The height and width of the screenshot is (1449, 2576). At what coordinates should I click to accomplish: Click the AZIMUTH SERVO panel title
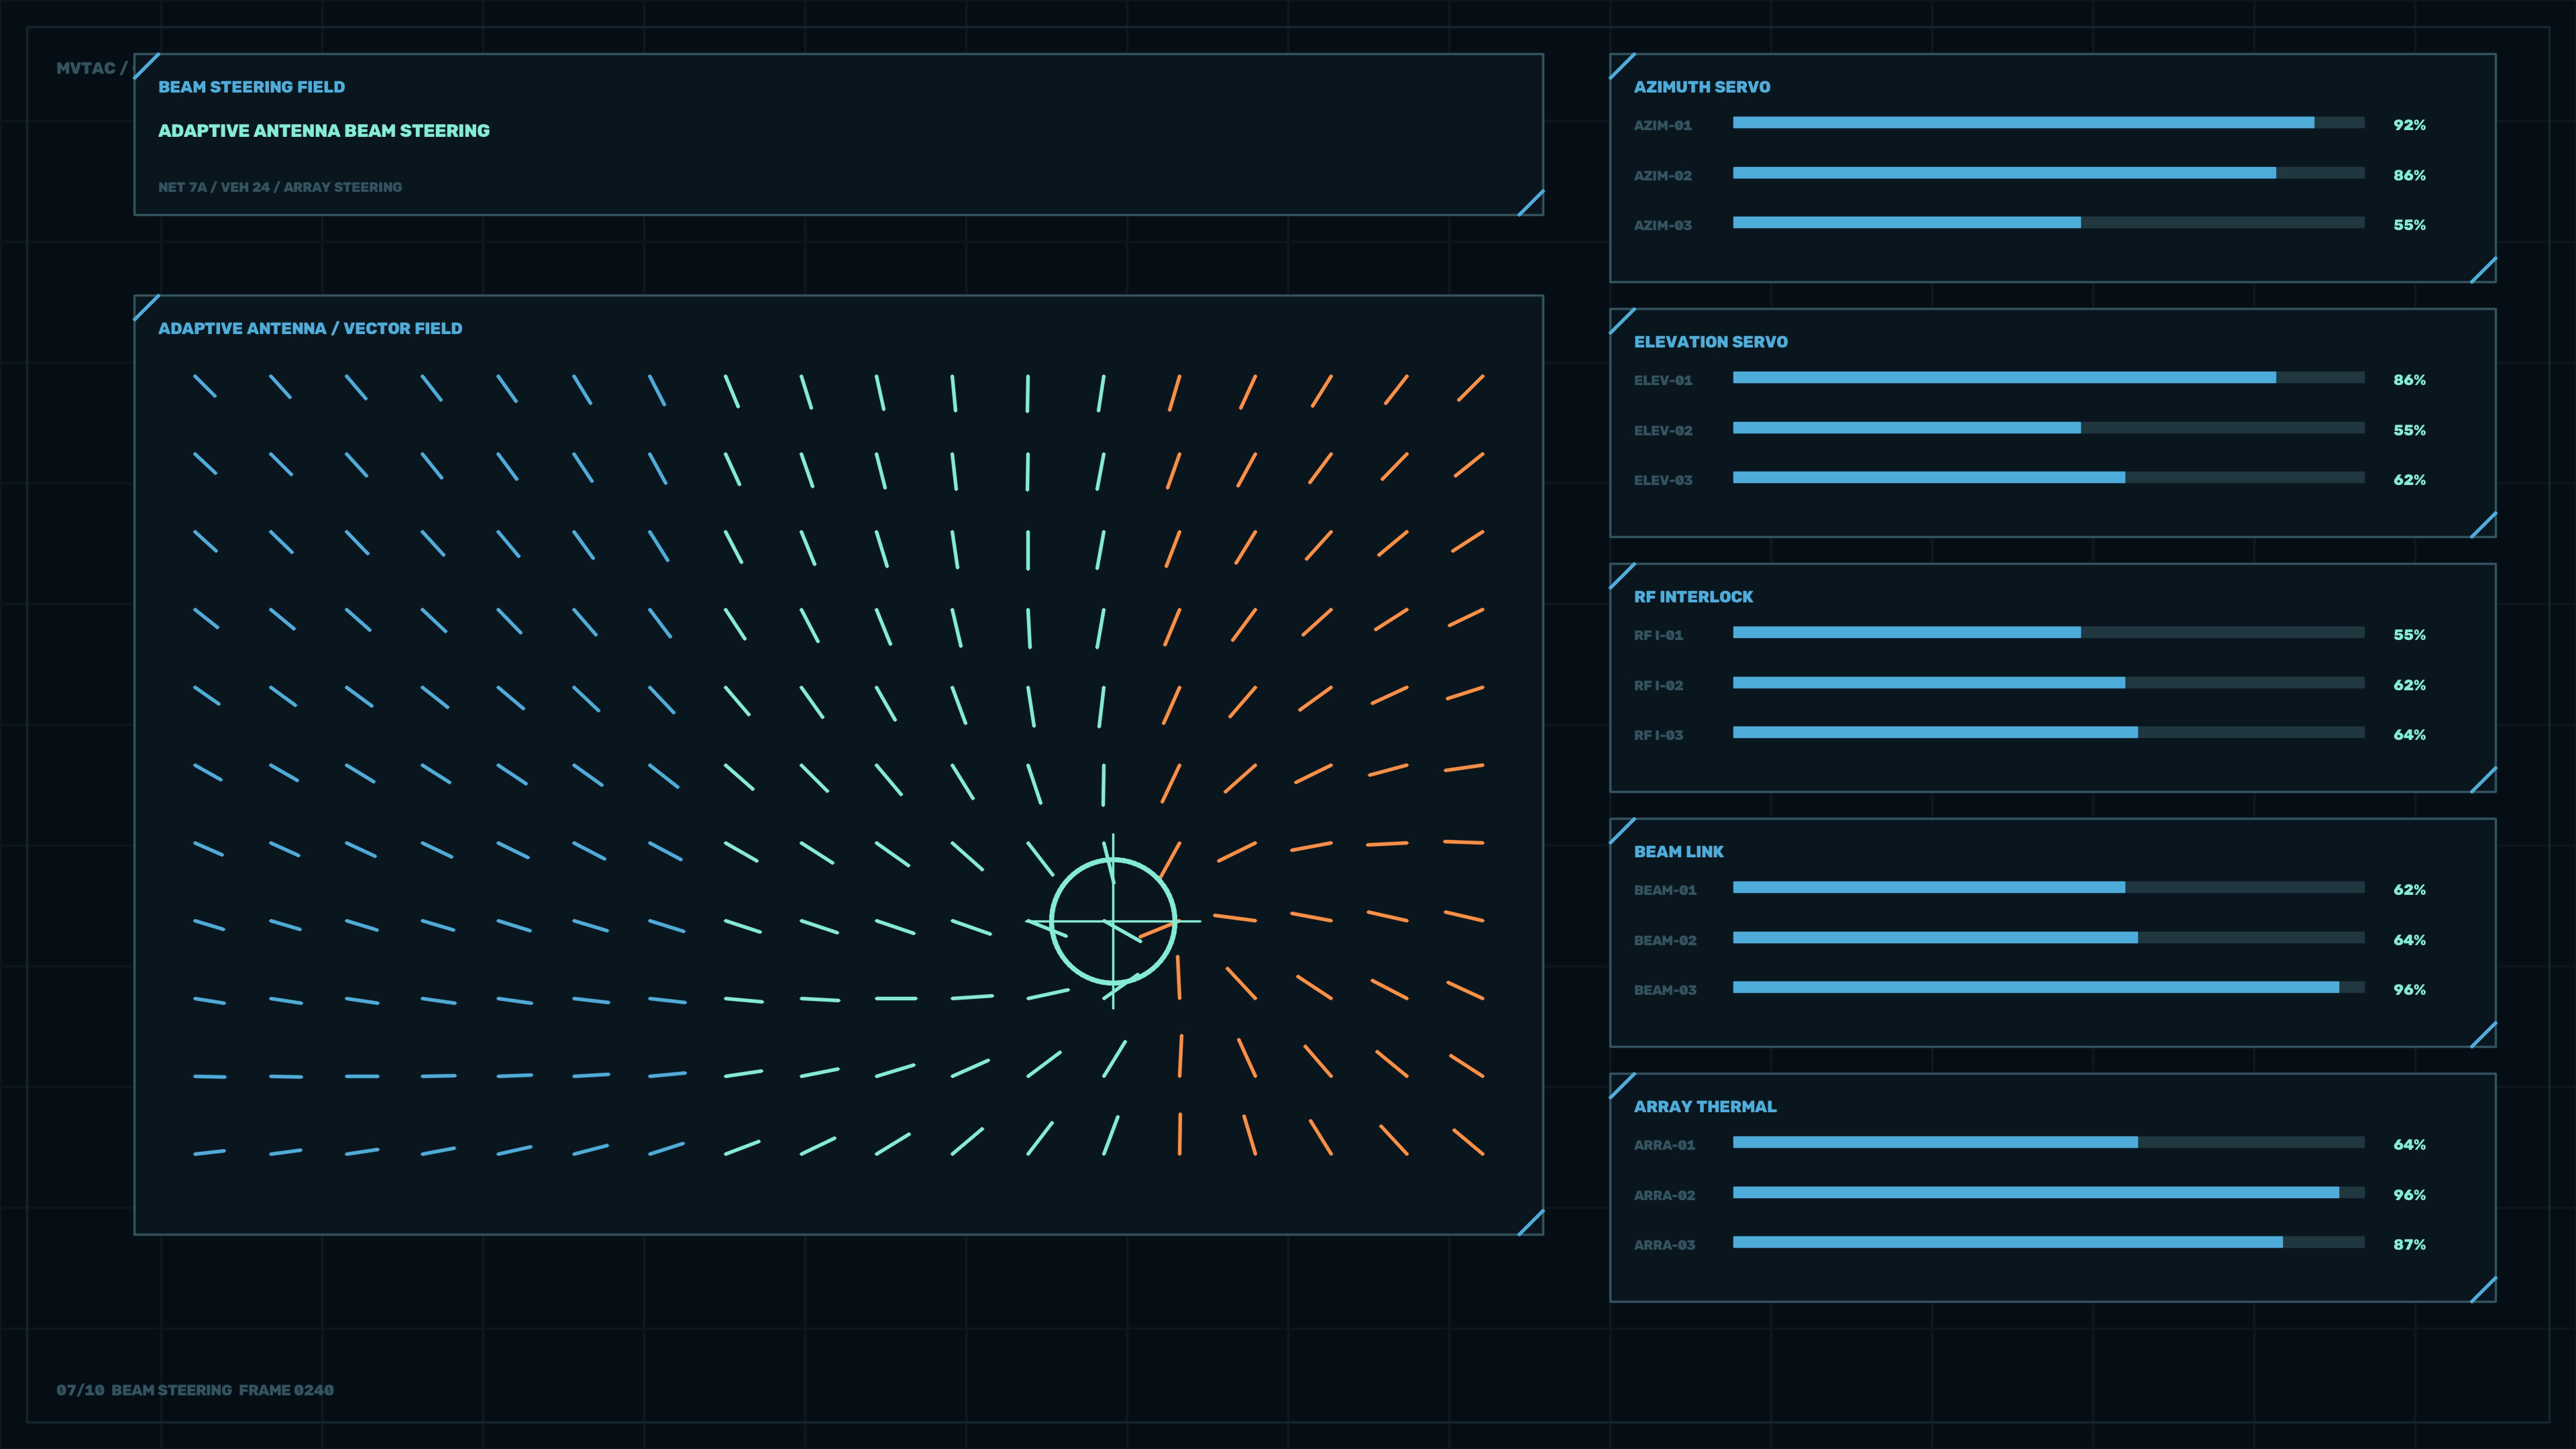(1701, 87)
